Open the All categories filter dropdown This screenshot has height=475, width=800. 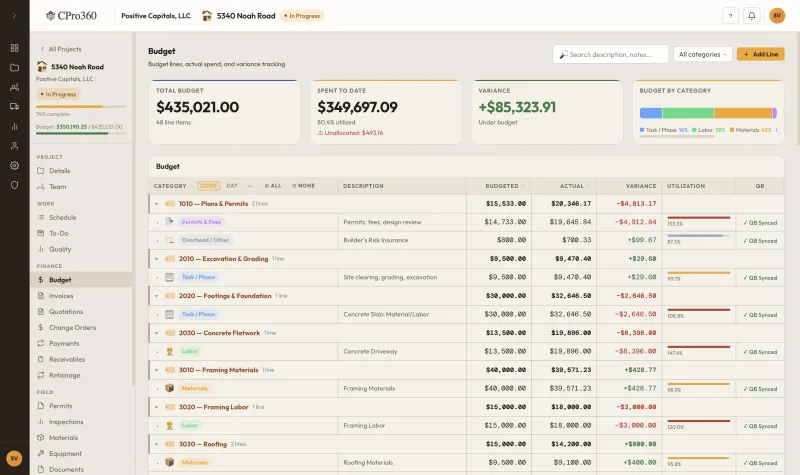(x=703, y=54)
